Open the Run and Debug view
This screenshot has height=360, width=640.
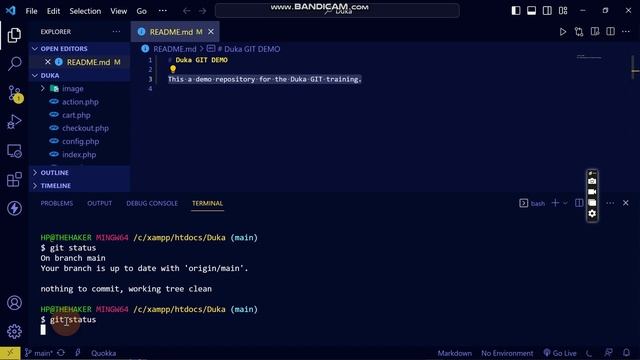(14, 122)
